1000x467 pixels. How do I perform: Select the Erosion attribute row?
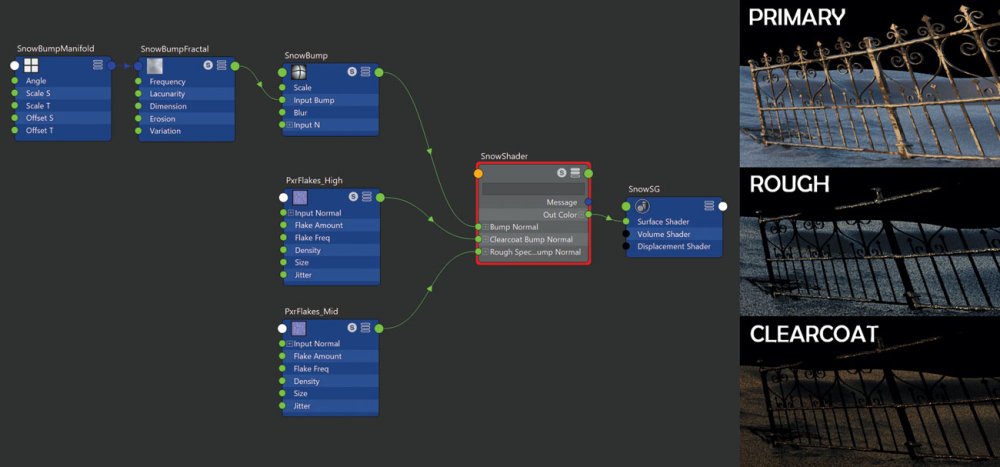[x=187, y=119]
